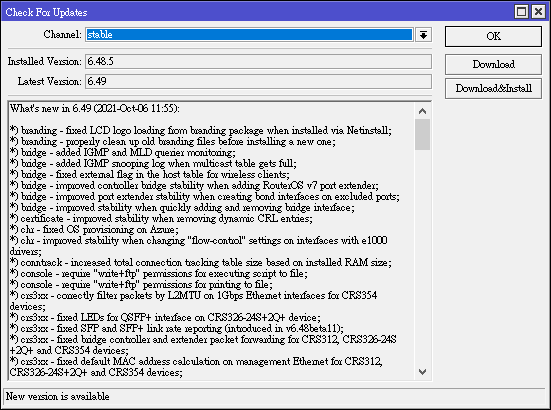
Task: Click the line about IGMP and MLD querier monitoring
Action: tap(123, 152)
